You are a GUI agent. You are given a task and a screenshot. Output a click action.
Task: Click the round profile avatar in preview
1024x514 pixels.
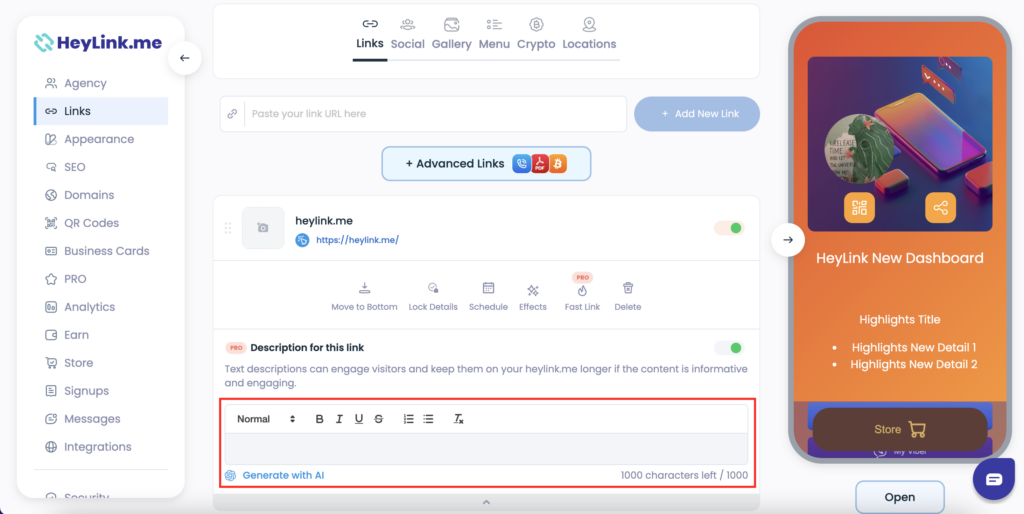click(x=859, y=148)
